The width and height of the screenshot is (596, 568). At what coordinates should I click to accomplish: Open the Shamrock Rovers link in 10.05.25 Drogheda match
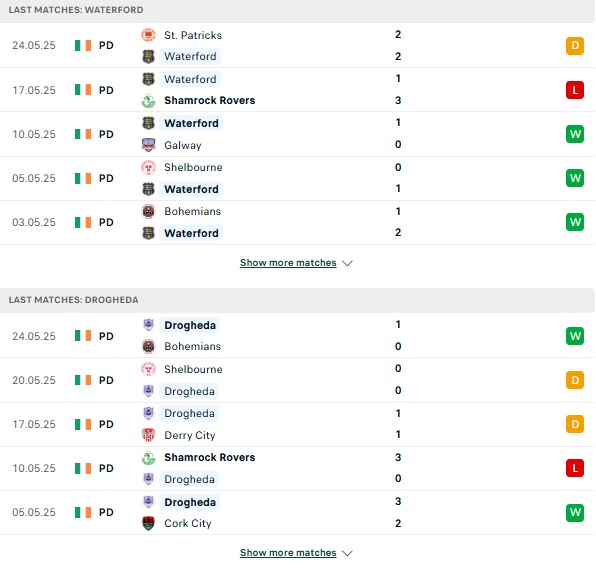[x=209, y=457]
